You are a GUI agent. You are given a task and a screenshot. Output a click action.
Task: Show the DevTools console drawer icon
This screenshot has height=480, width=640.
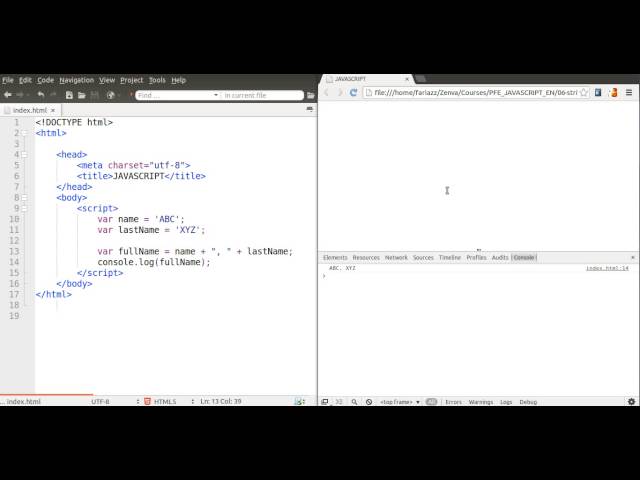(x=338, y=402)
